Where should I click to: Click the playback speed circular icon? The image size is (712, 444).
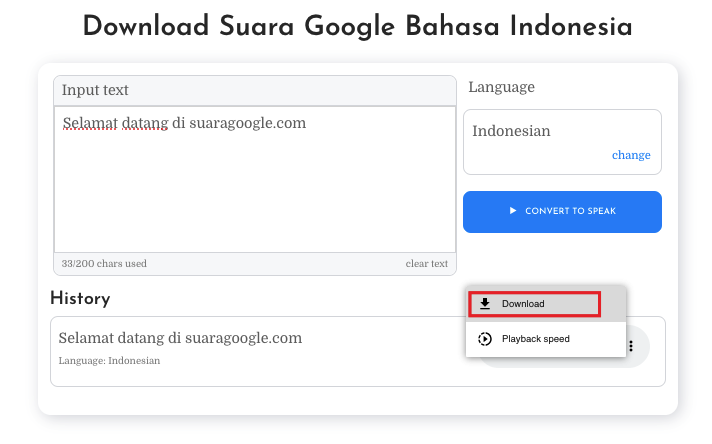[485, 339]
